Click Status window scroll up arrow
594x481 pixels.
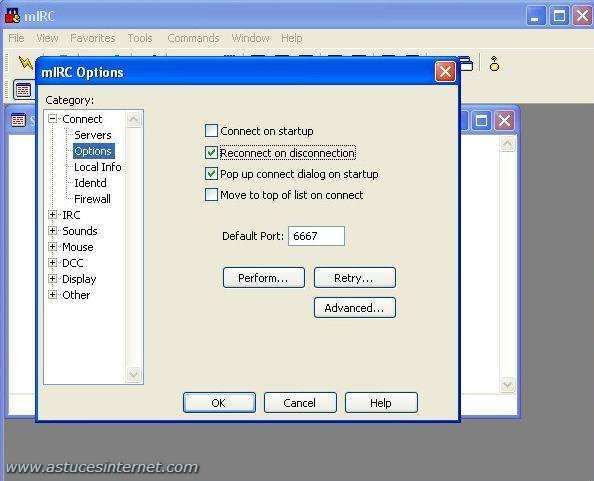pos(508,144)
